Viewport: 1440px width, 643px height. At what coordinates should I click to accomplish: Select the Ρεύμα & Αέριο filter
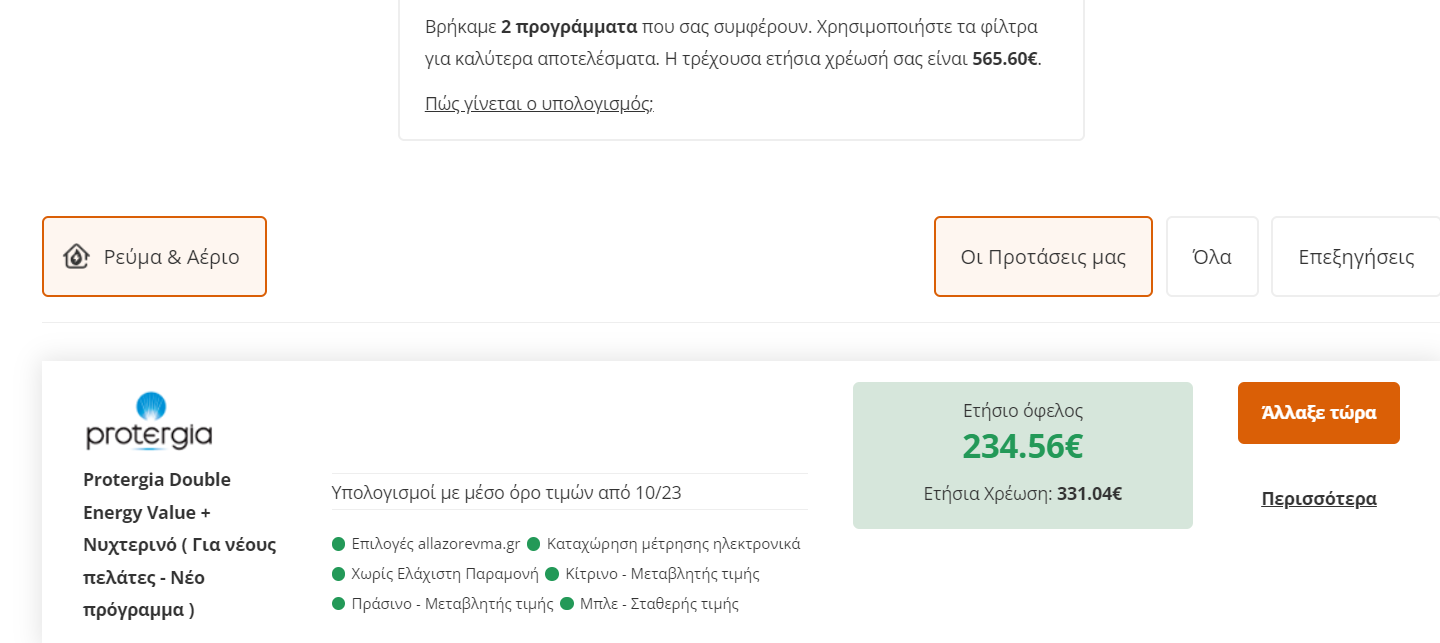pyautogui.click(x=154, y=257)
